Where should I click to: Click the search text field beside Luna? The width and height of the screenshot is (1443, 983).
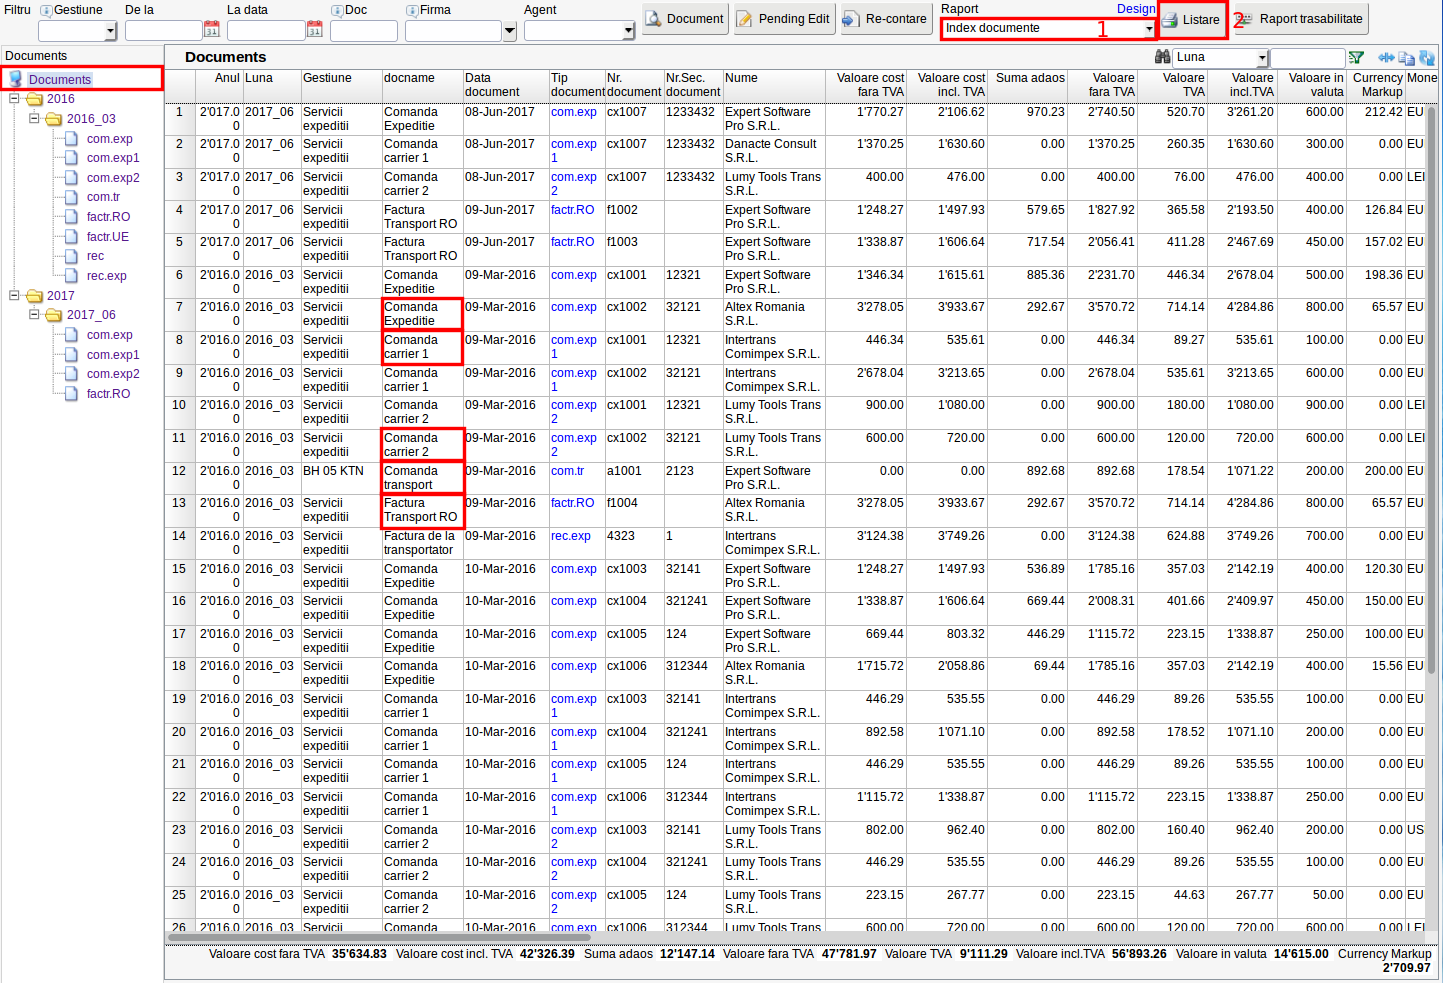pyautogui.click(x=1307, y=58)
